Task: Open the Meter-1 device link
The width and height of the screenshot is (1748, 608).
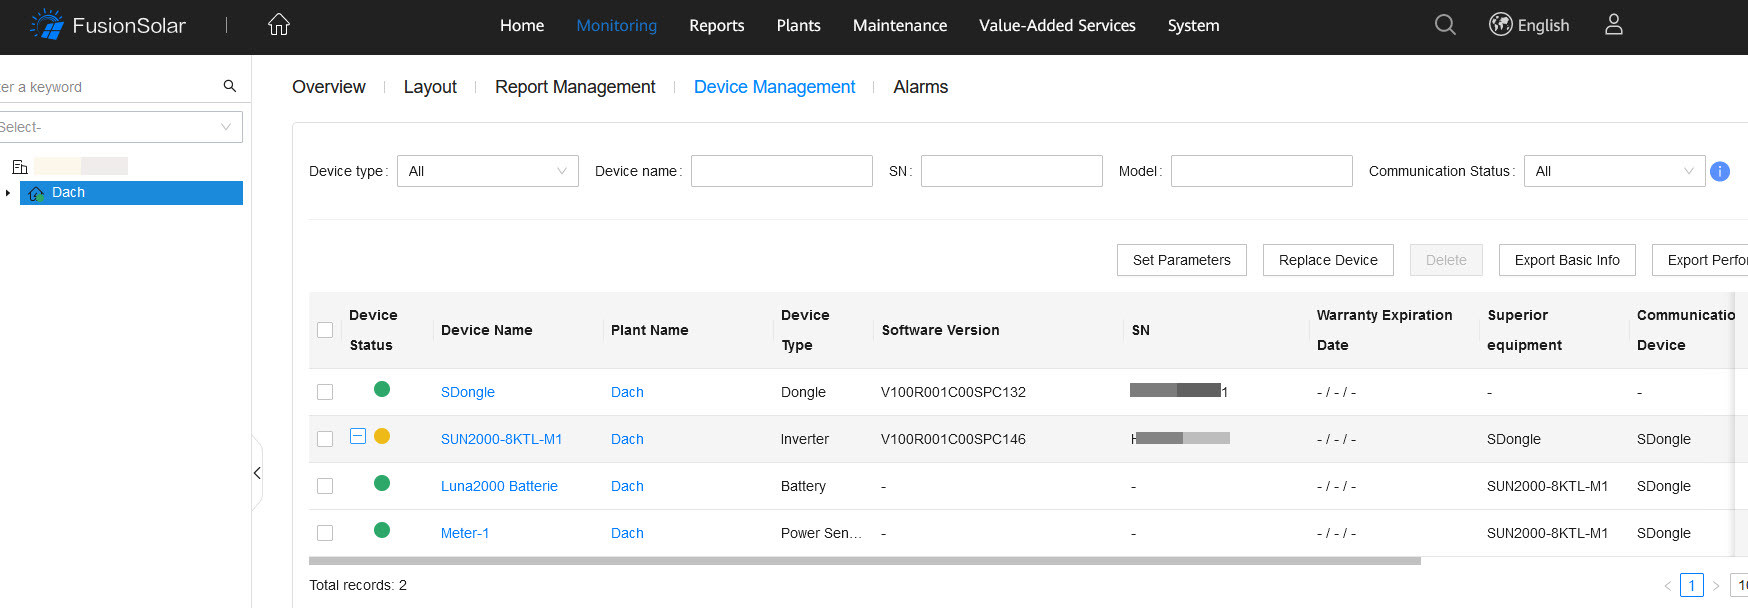Action: pos(465,533)
